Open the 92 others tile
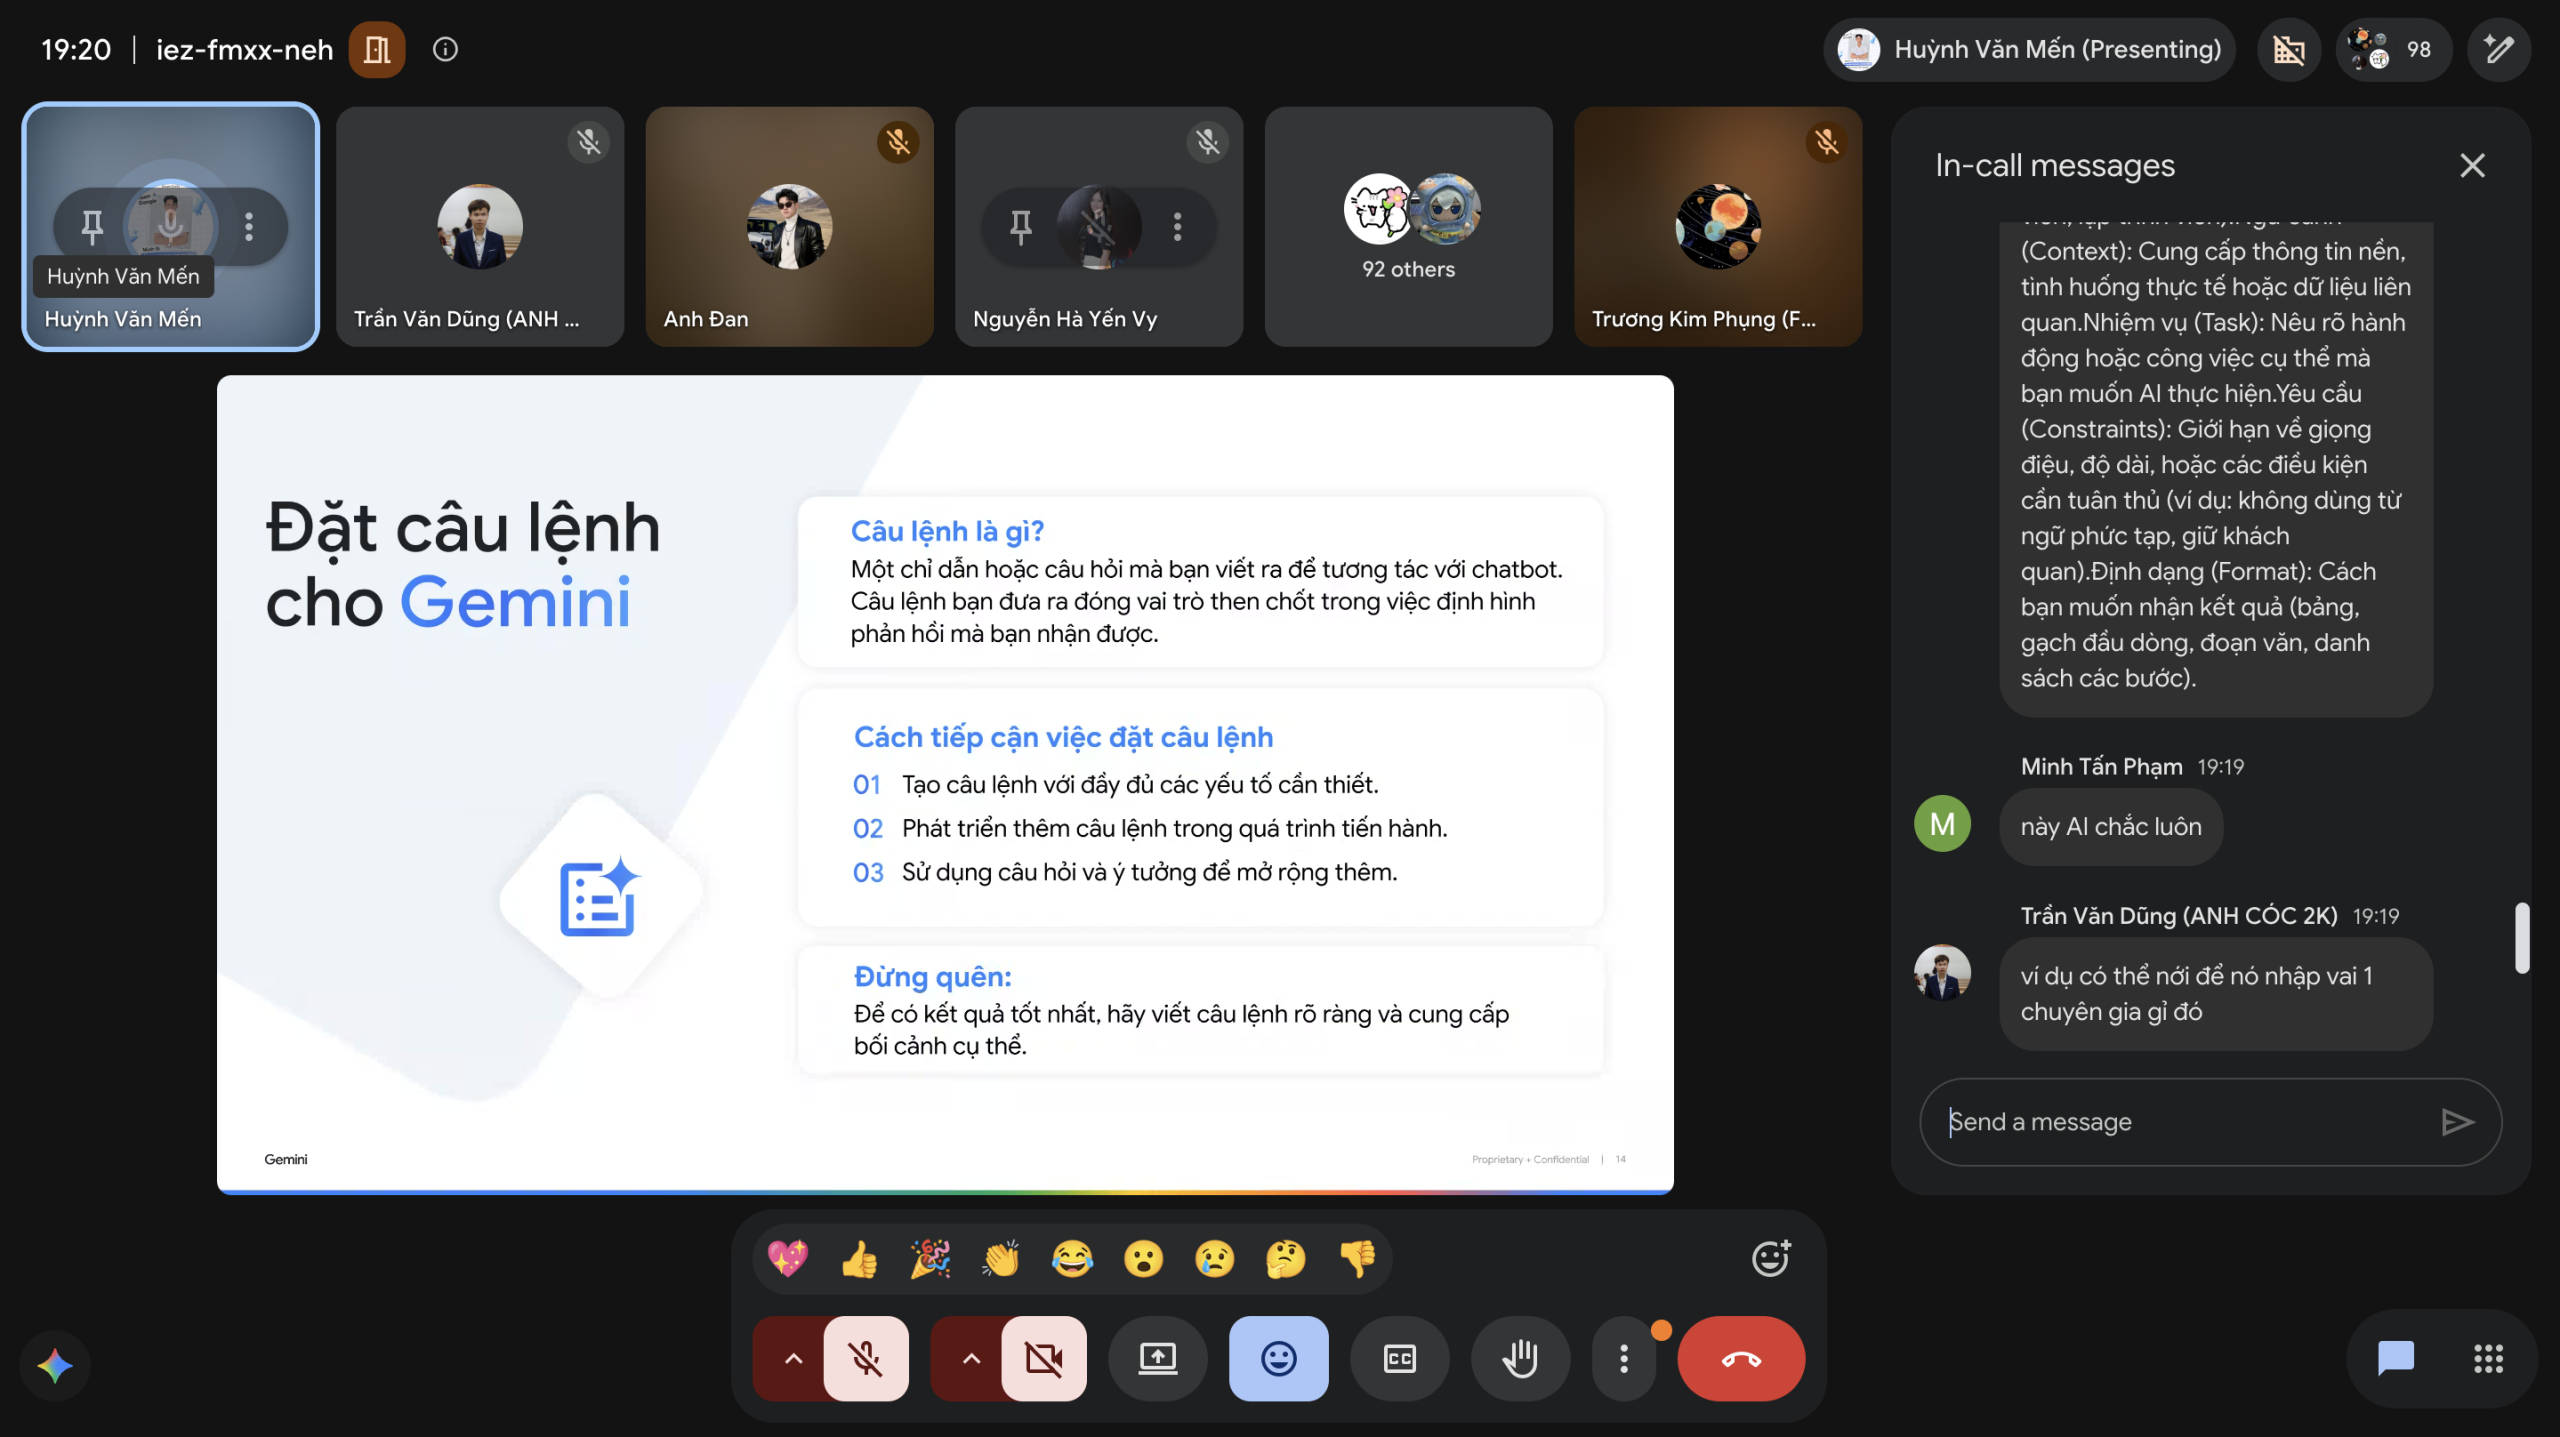Screen dimensions: 2560x1437 click(x=1409, y=227)
